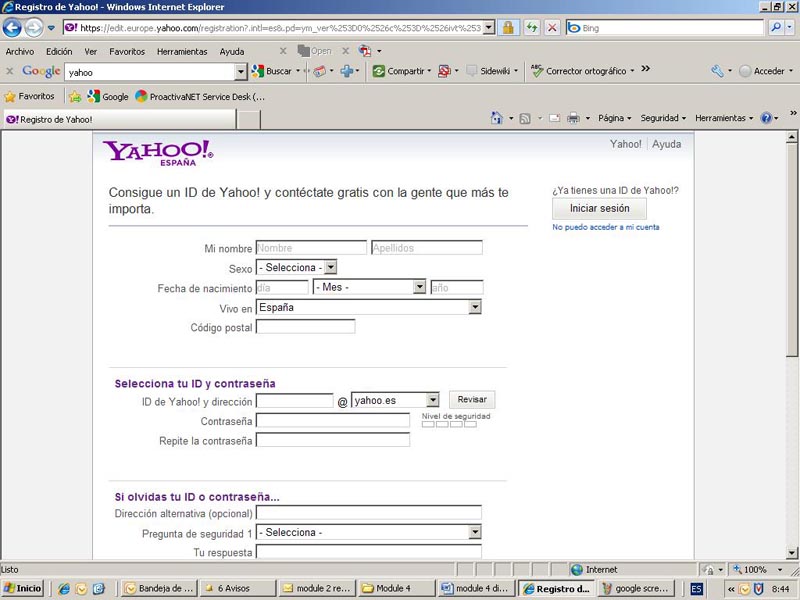Expand the address bar URL history arrow
This screenshot has height=600, width=800.
click(x=488, y=28)
